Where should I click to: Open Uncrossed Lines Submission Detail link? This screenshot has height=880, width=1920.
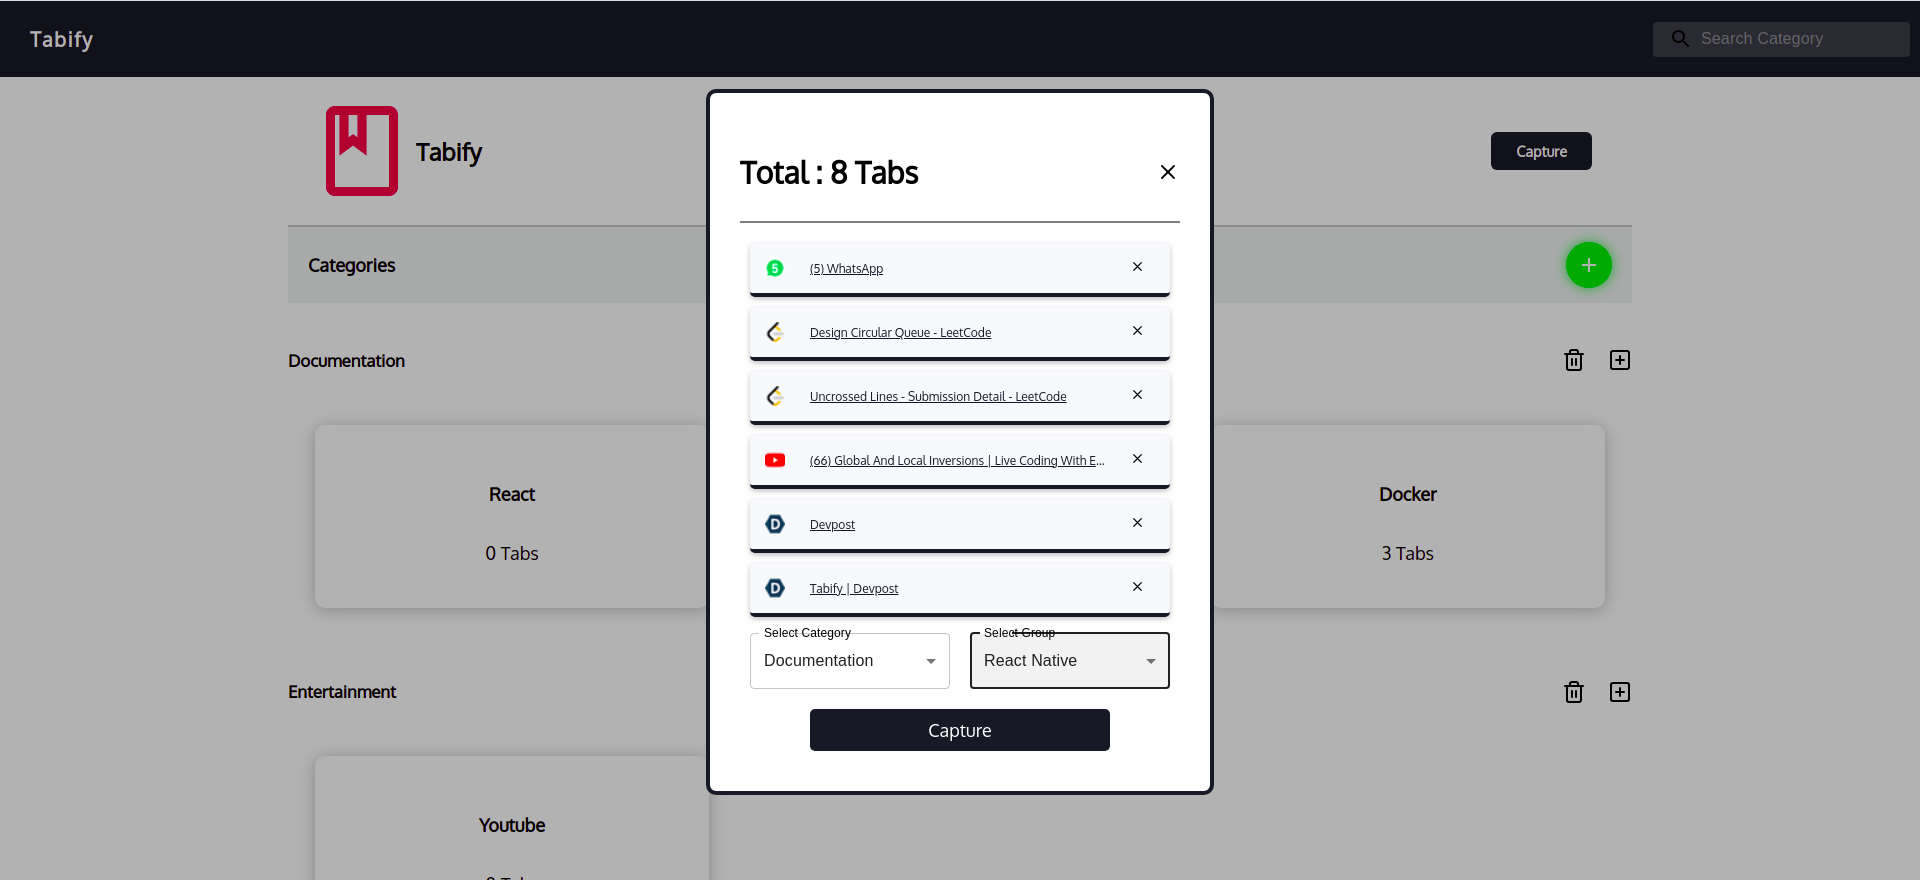938,397
